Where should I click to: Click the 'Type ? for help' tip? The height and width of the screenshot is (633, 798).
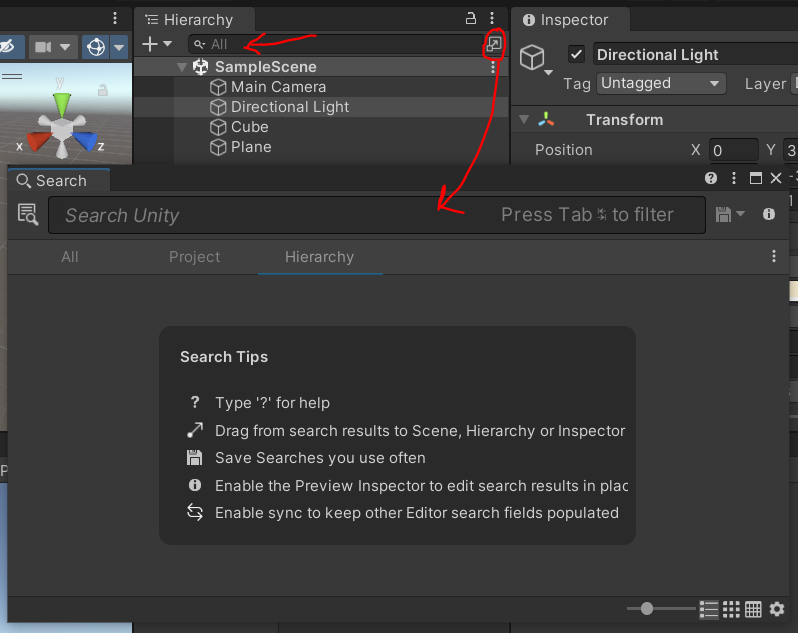click(x=272, y=403)
